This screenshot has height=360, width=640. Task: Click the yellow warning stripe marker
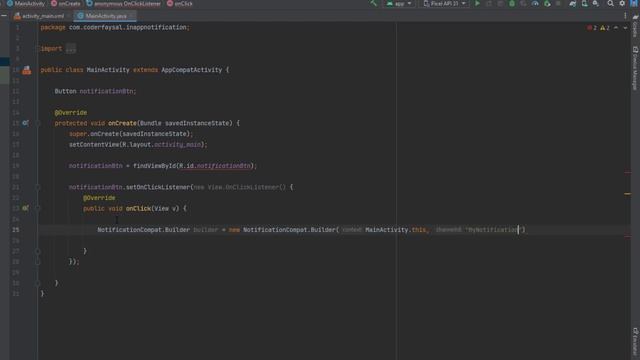(x=627, y=194)
